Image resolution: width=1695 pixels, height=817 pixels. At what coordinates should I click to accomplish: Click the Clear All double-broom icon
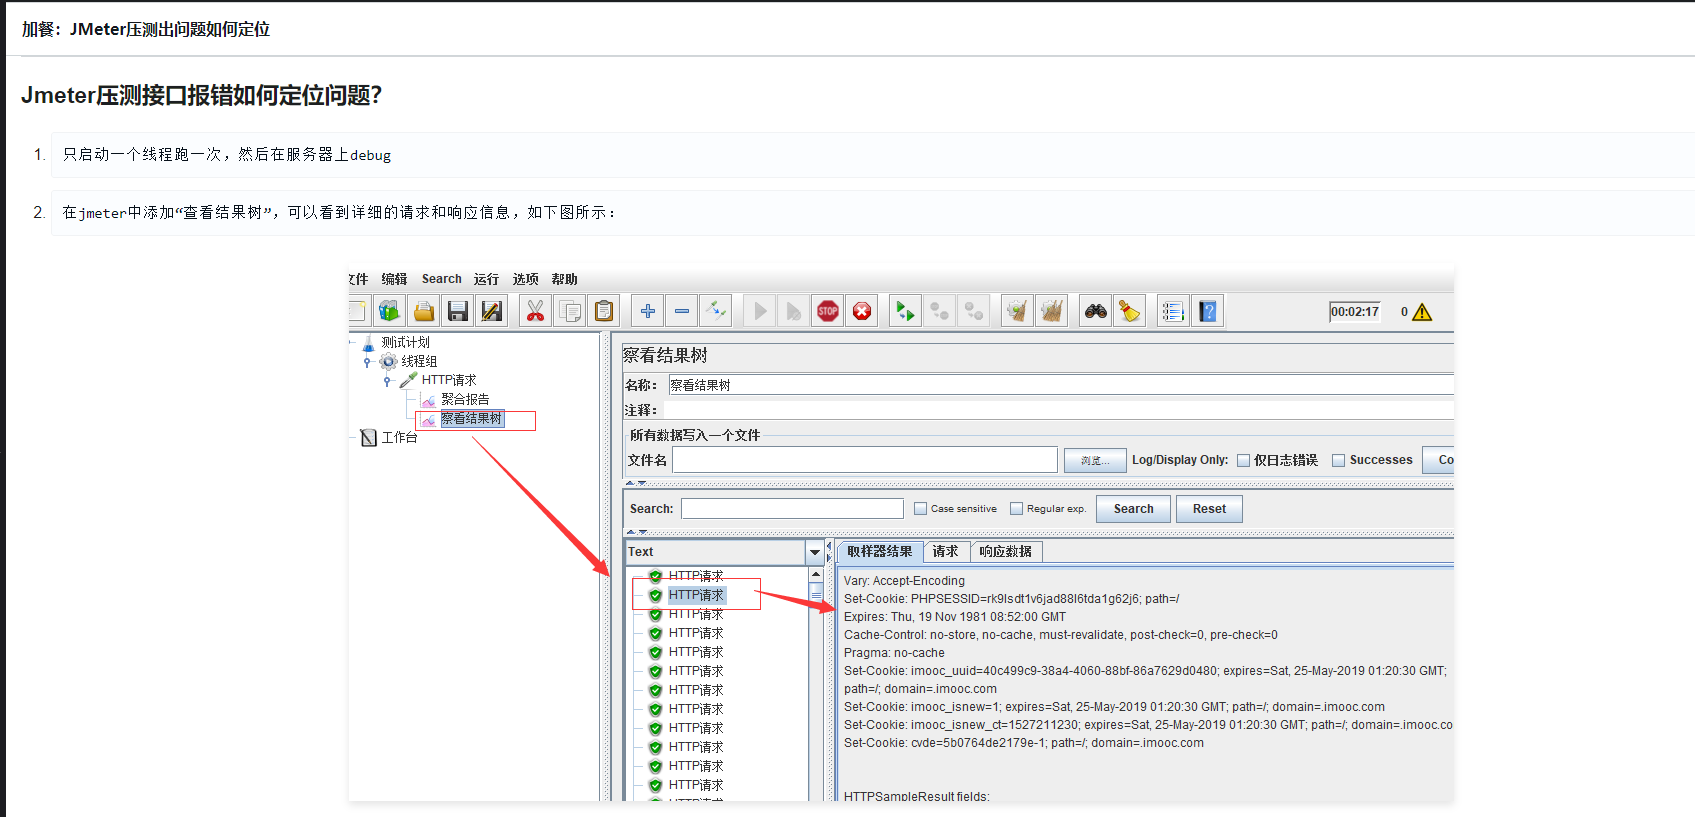coord(1052,311)
